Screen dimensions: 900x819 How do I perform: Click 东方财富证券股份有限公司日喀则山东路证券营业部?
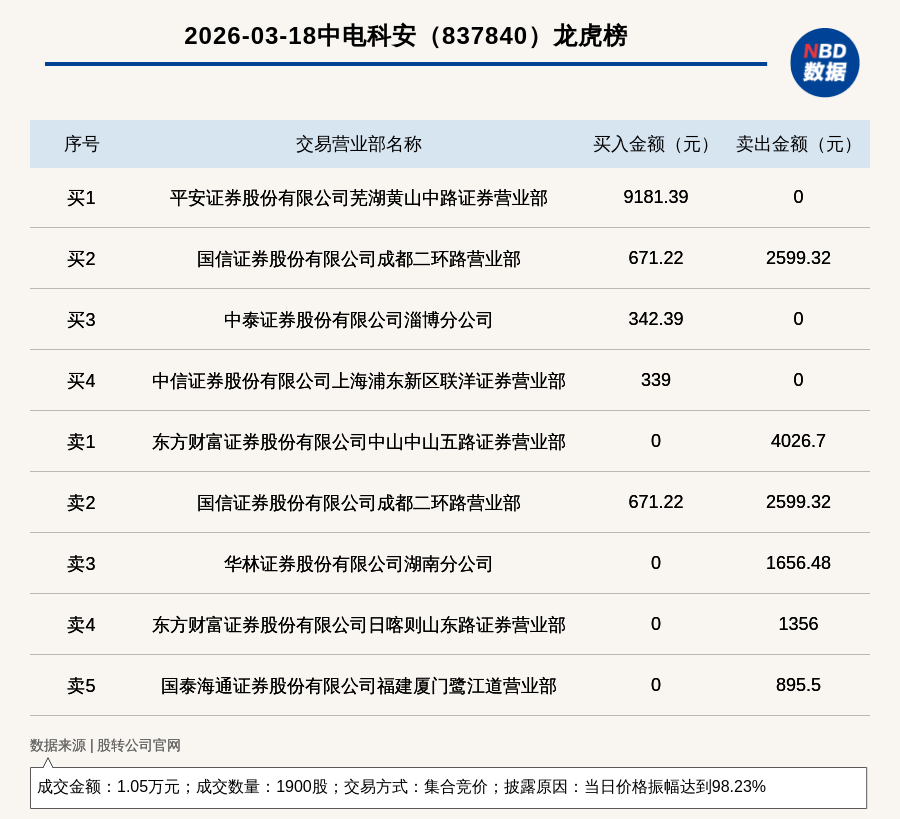tap(359, 624)
